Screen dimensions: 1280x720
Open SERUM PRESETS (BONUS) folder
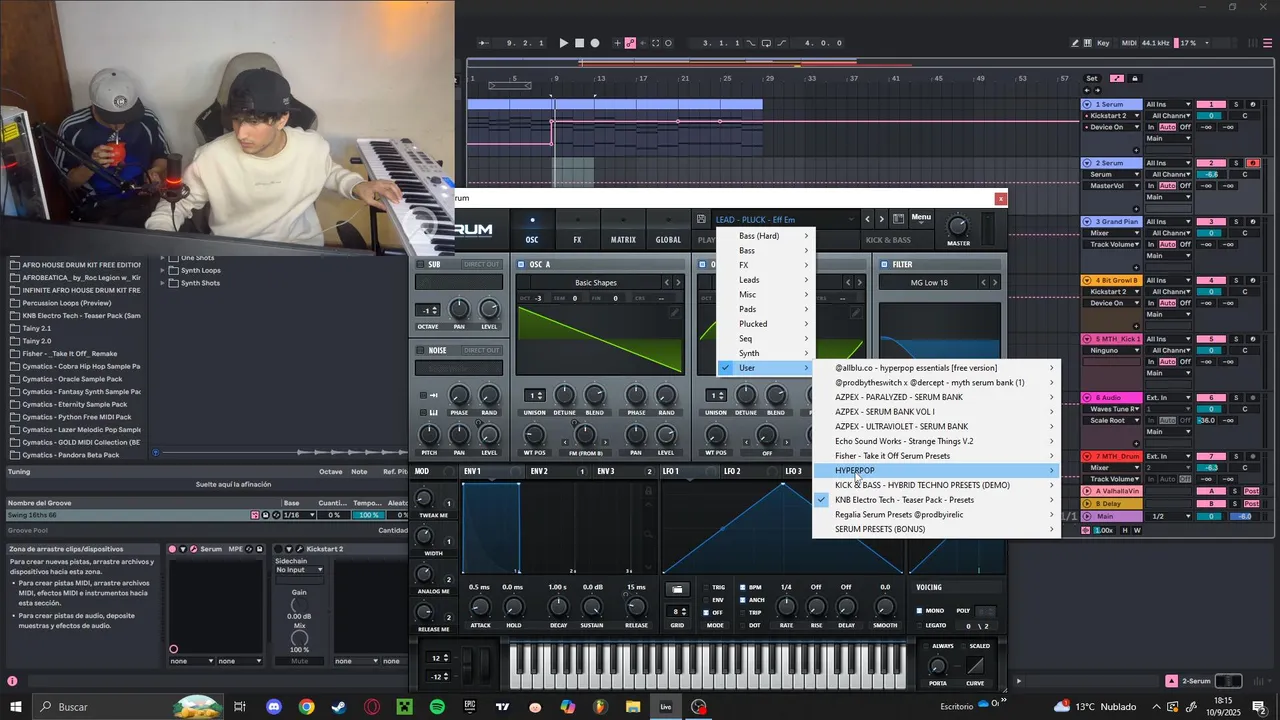pos(936,529)
